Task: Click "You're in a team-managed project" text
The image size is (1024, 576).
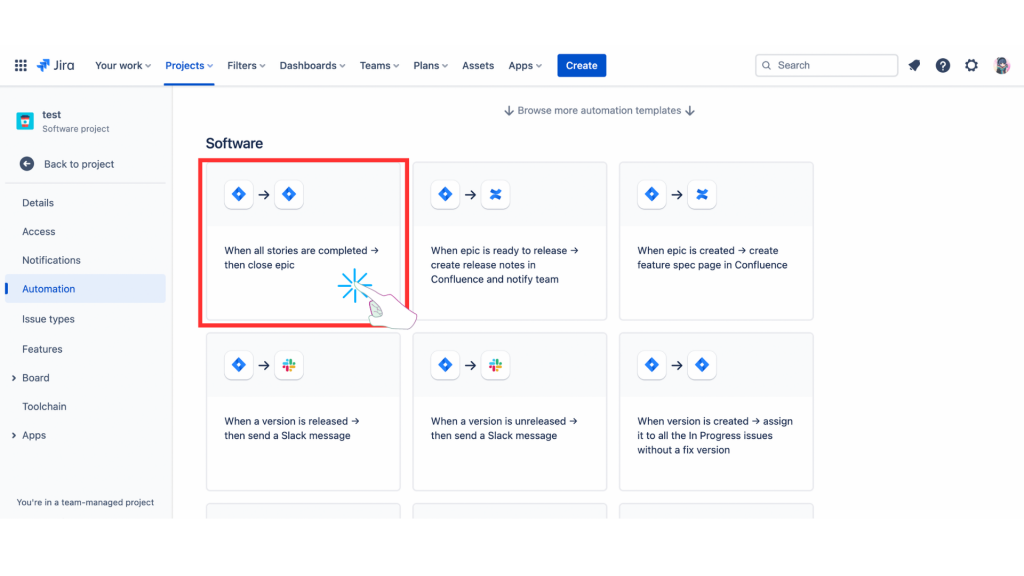Action: point(85,502)
